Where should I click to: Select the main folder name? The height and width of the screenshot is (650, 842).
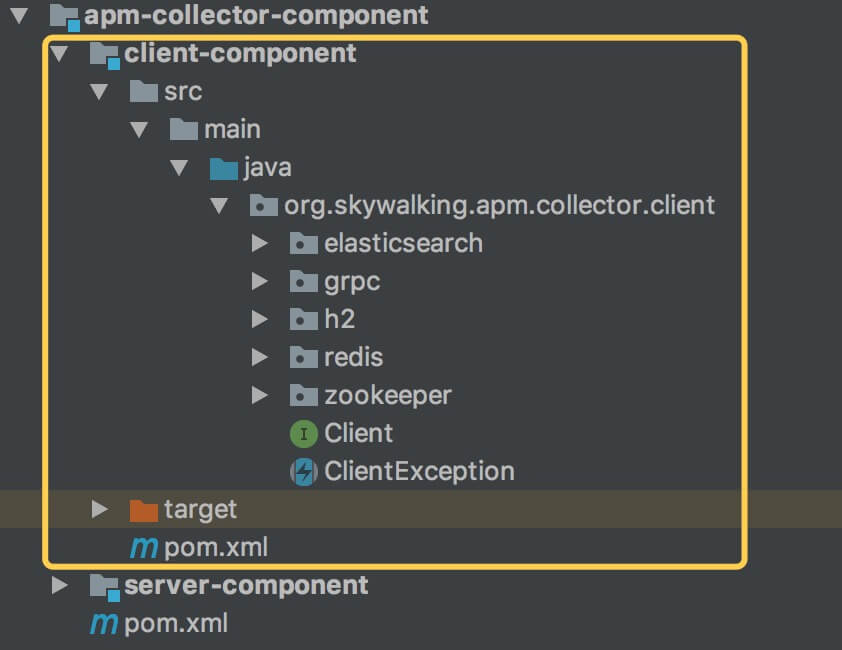coord(233,130)
